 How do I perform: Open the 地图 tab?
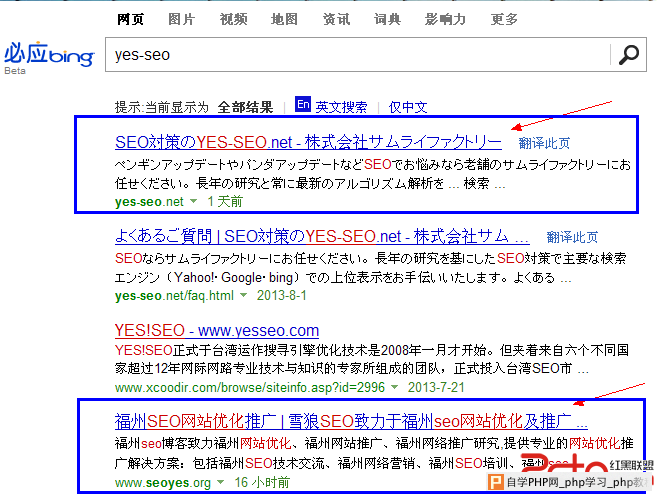tap(285, 19)
